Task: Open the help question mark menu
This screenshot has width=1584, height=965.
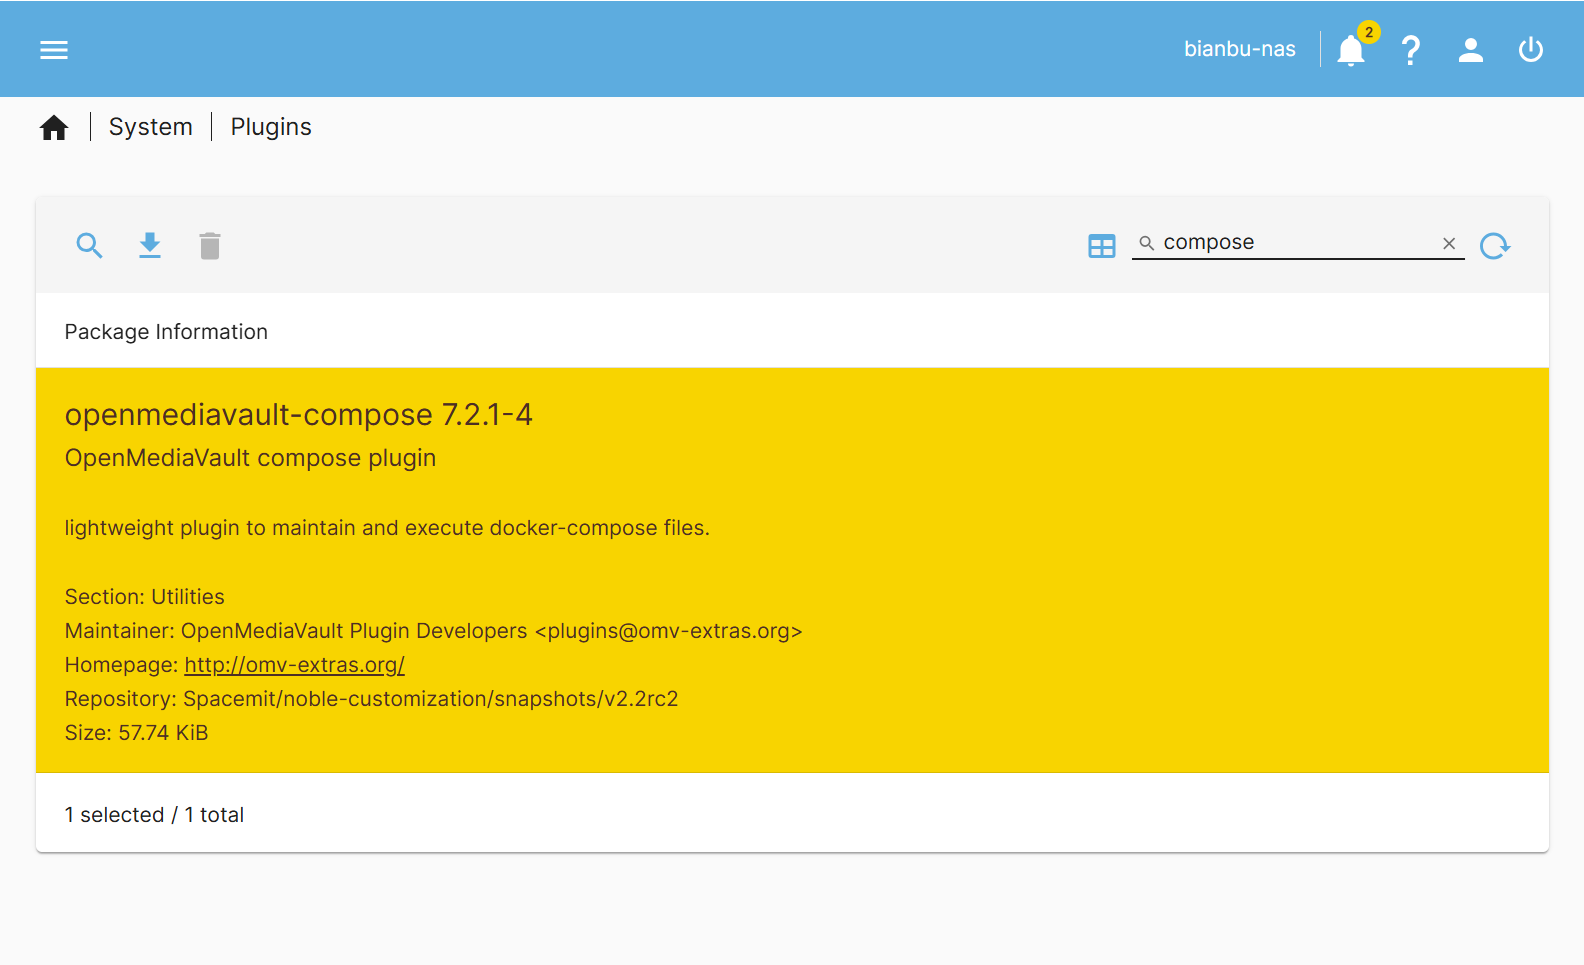Action: point(1411,49)
